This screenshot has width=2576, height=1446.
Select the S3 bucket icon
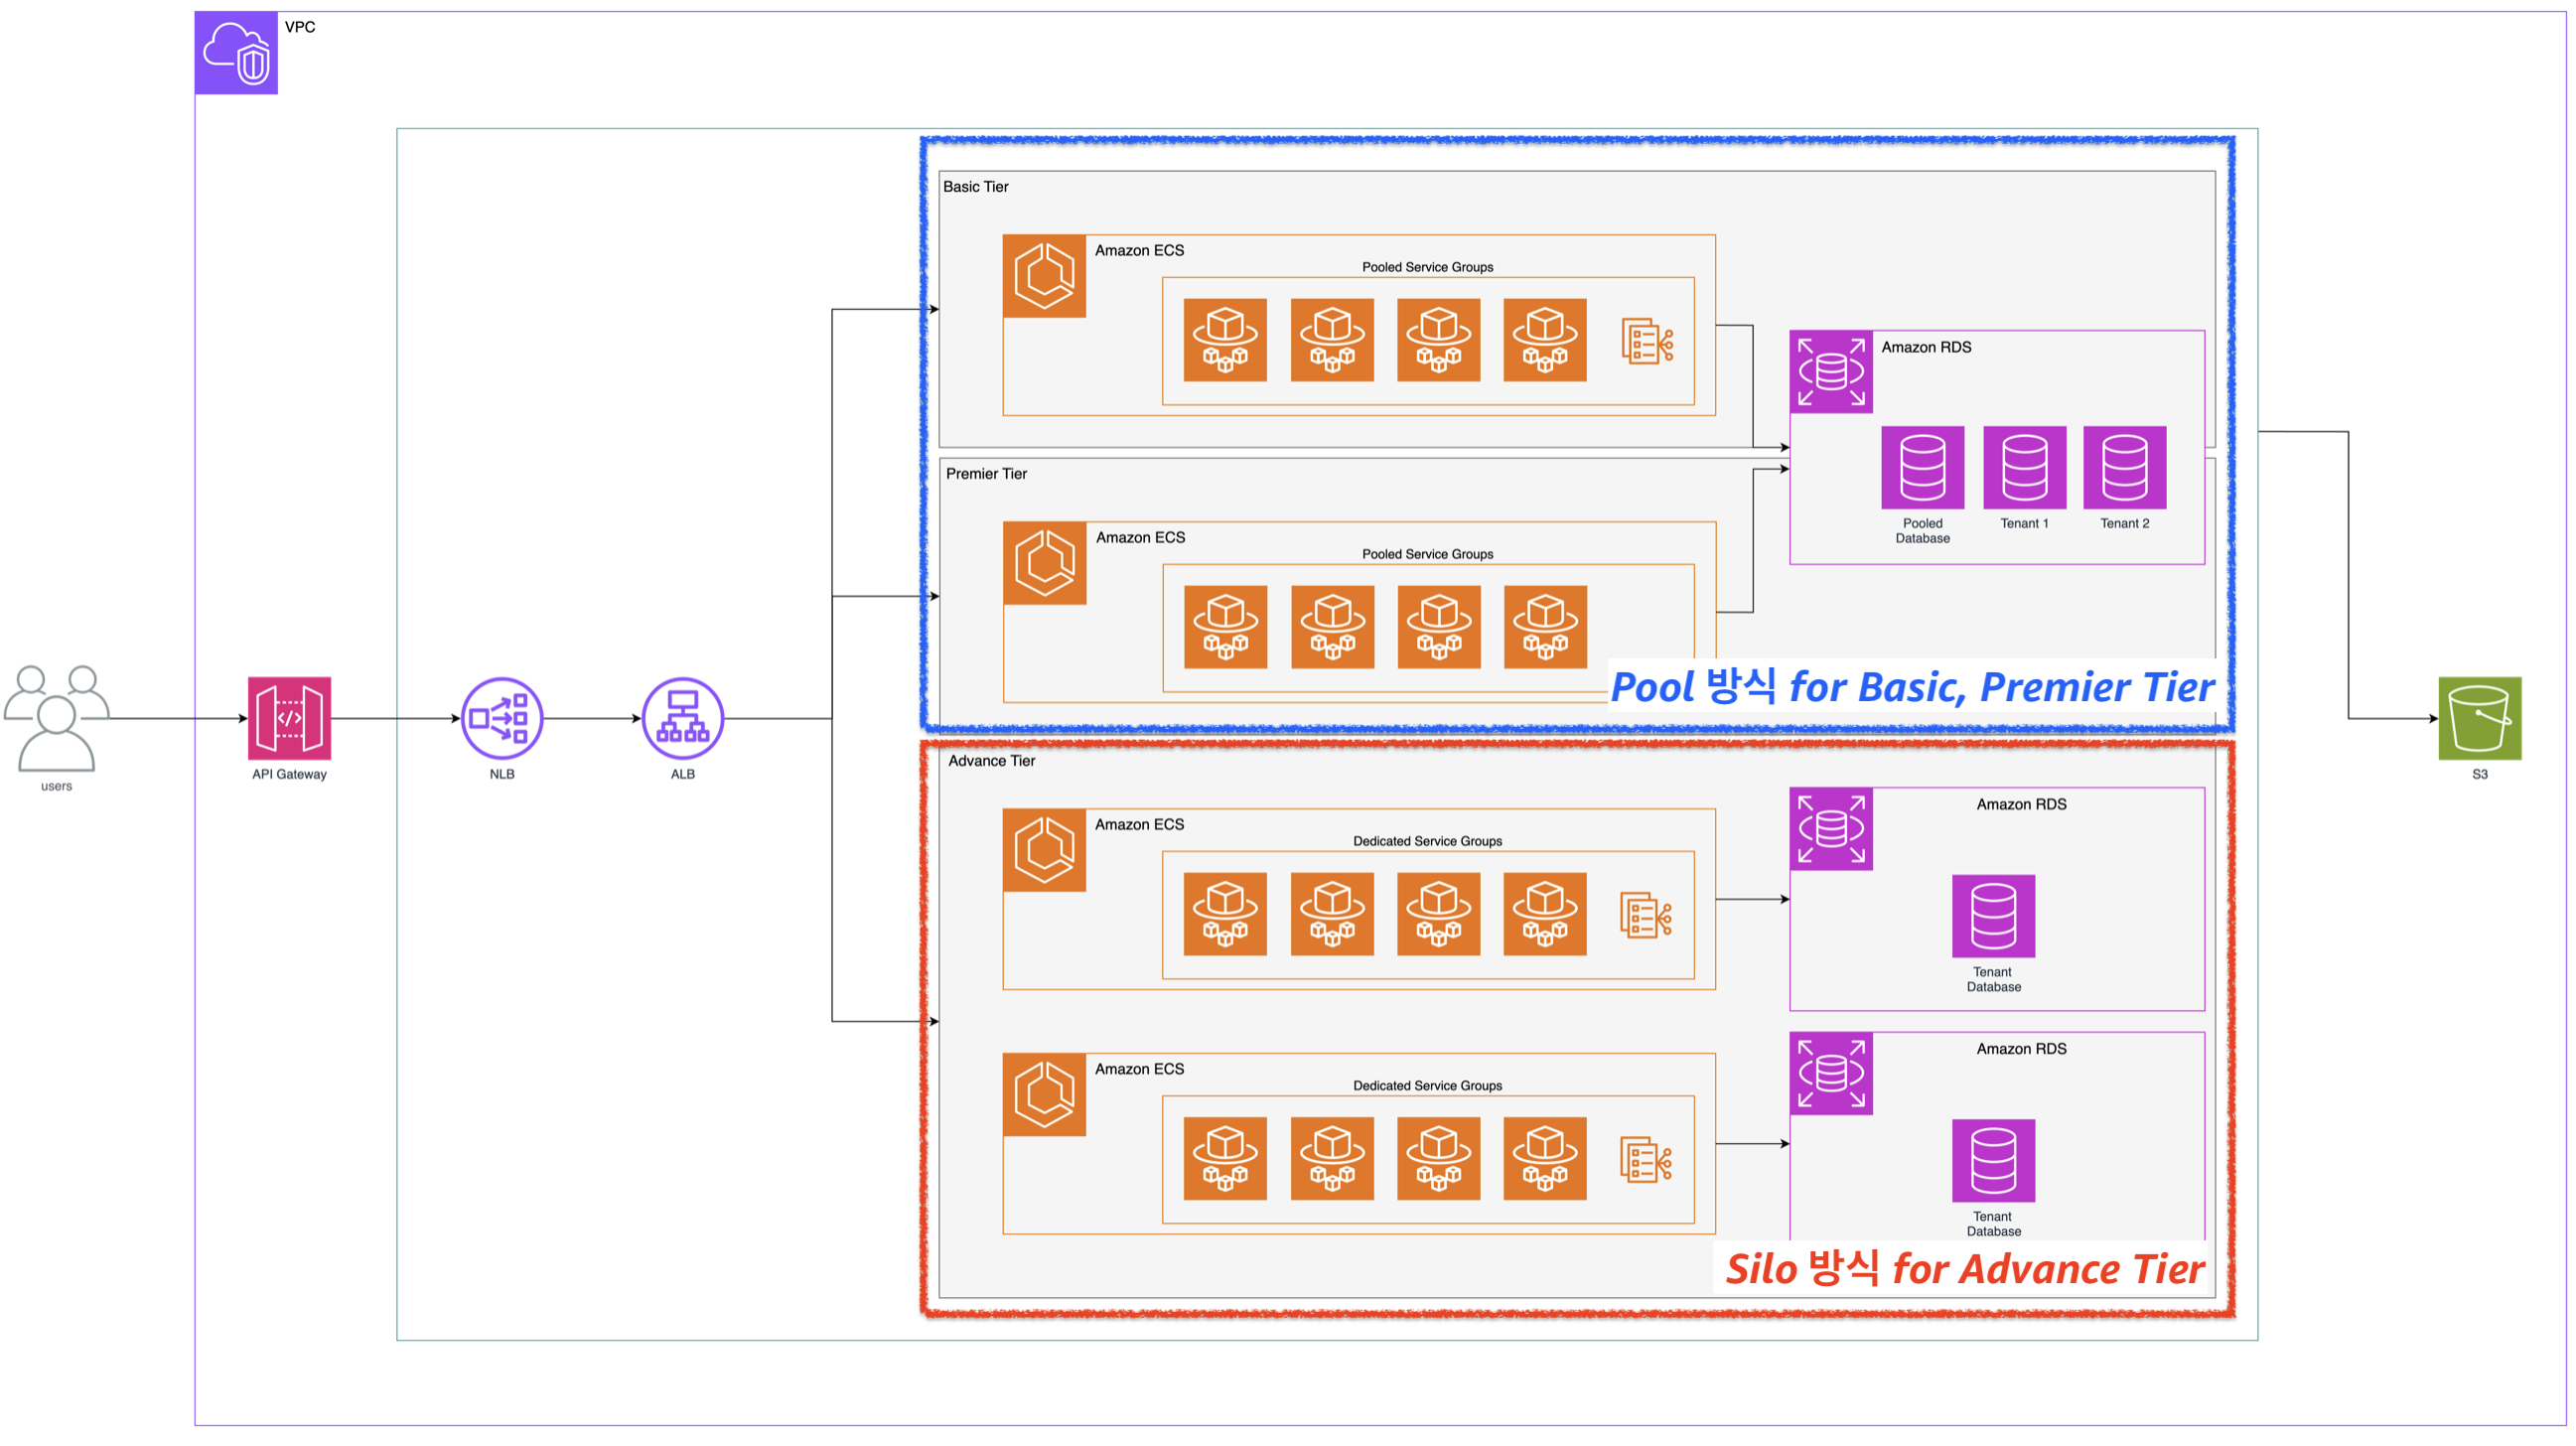point(2479,718)
